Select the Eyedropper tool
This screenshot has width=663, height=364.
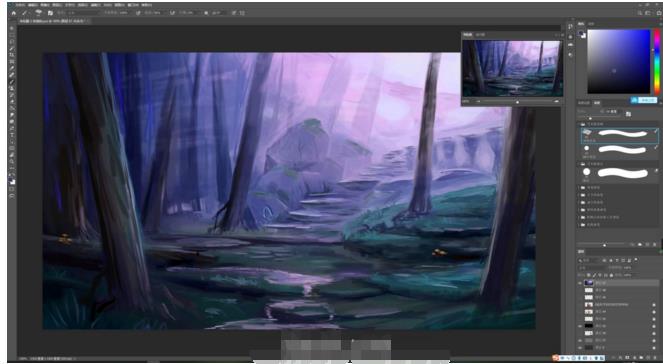(x=11, y=68)
